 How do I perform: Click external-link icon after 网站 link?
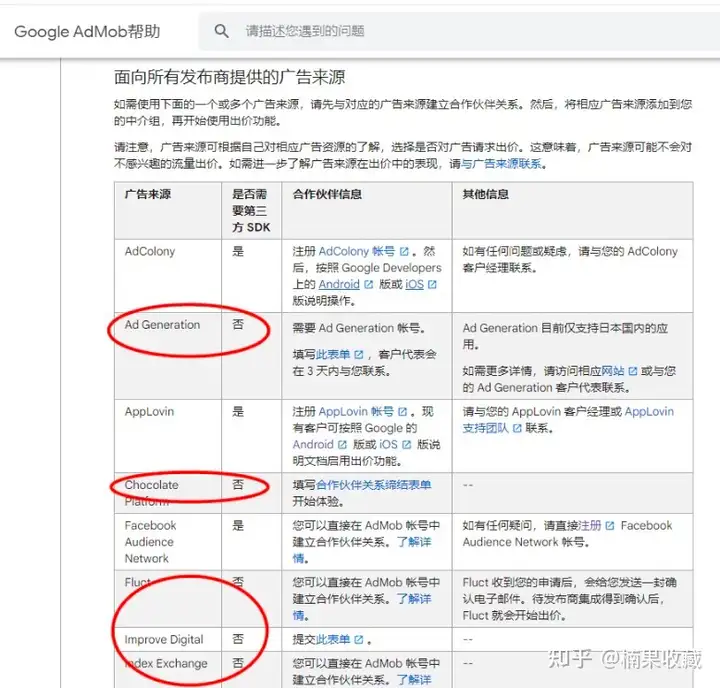(633, 371)
